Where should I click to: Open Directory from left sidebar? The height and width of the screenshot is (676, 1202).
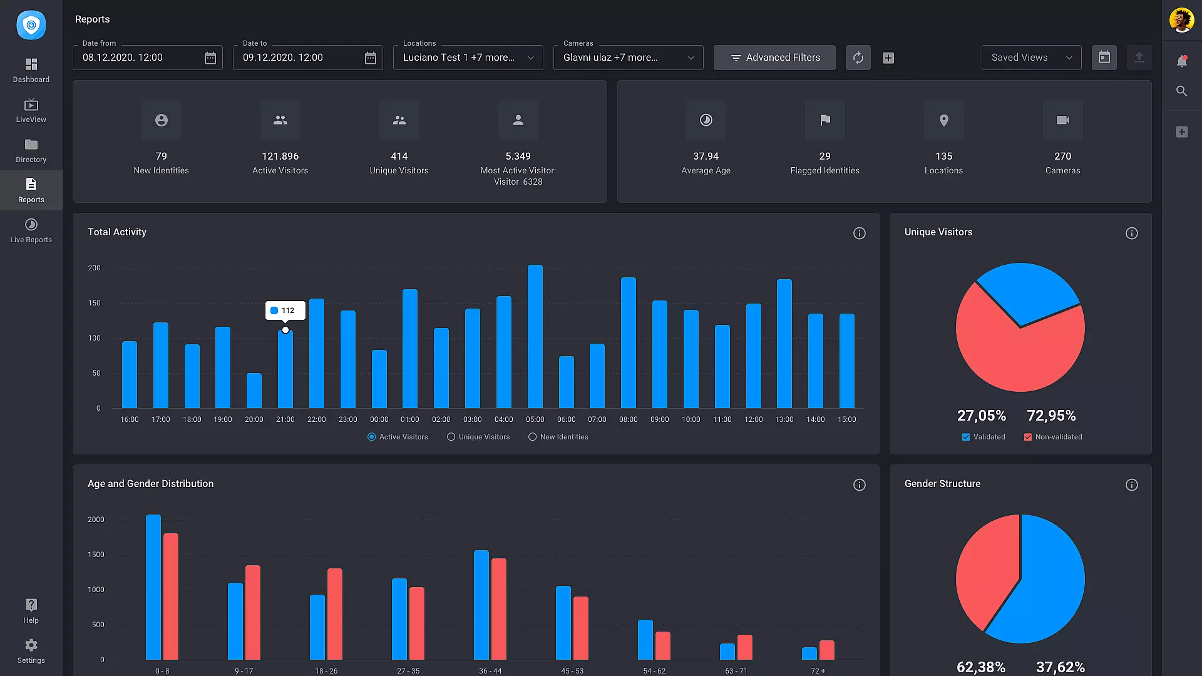pos(31,150)
